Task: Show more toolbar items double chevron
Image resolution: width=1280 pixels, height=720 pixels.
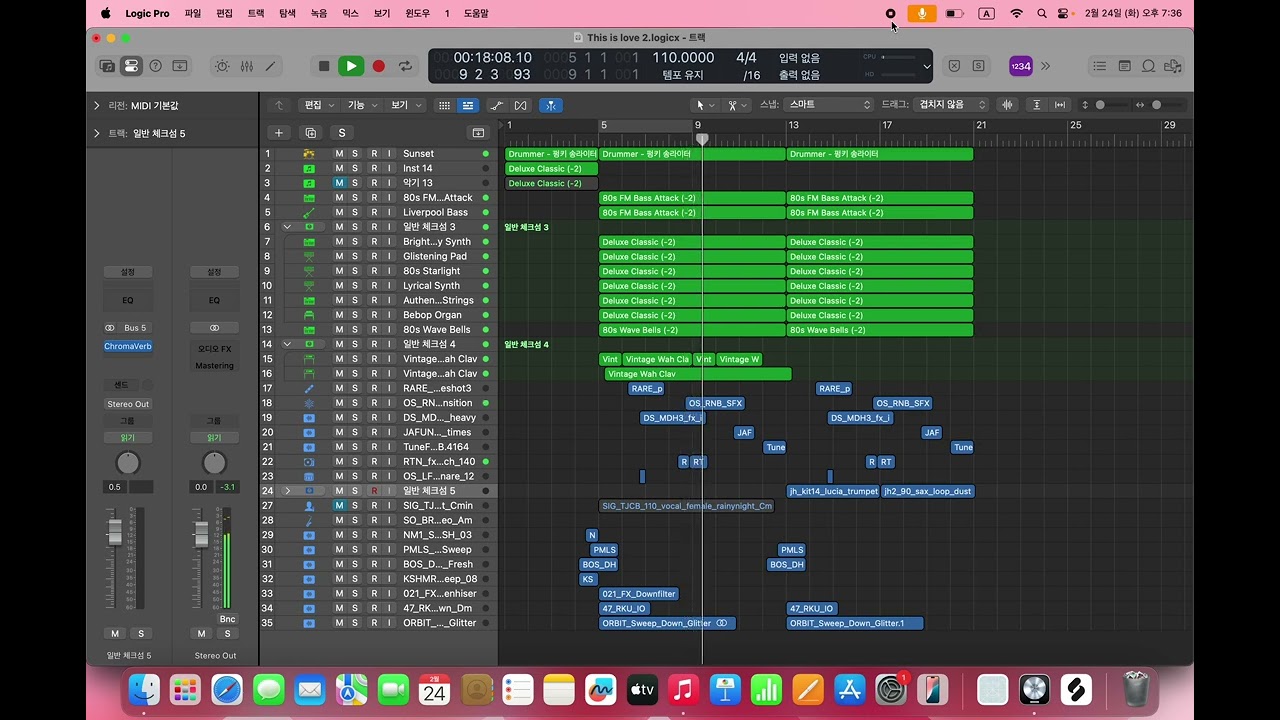Action: tap(1046, 66)
